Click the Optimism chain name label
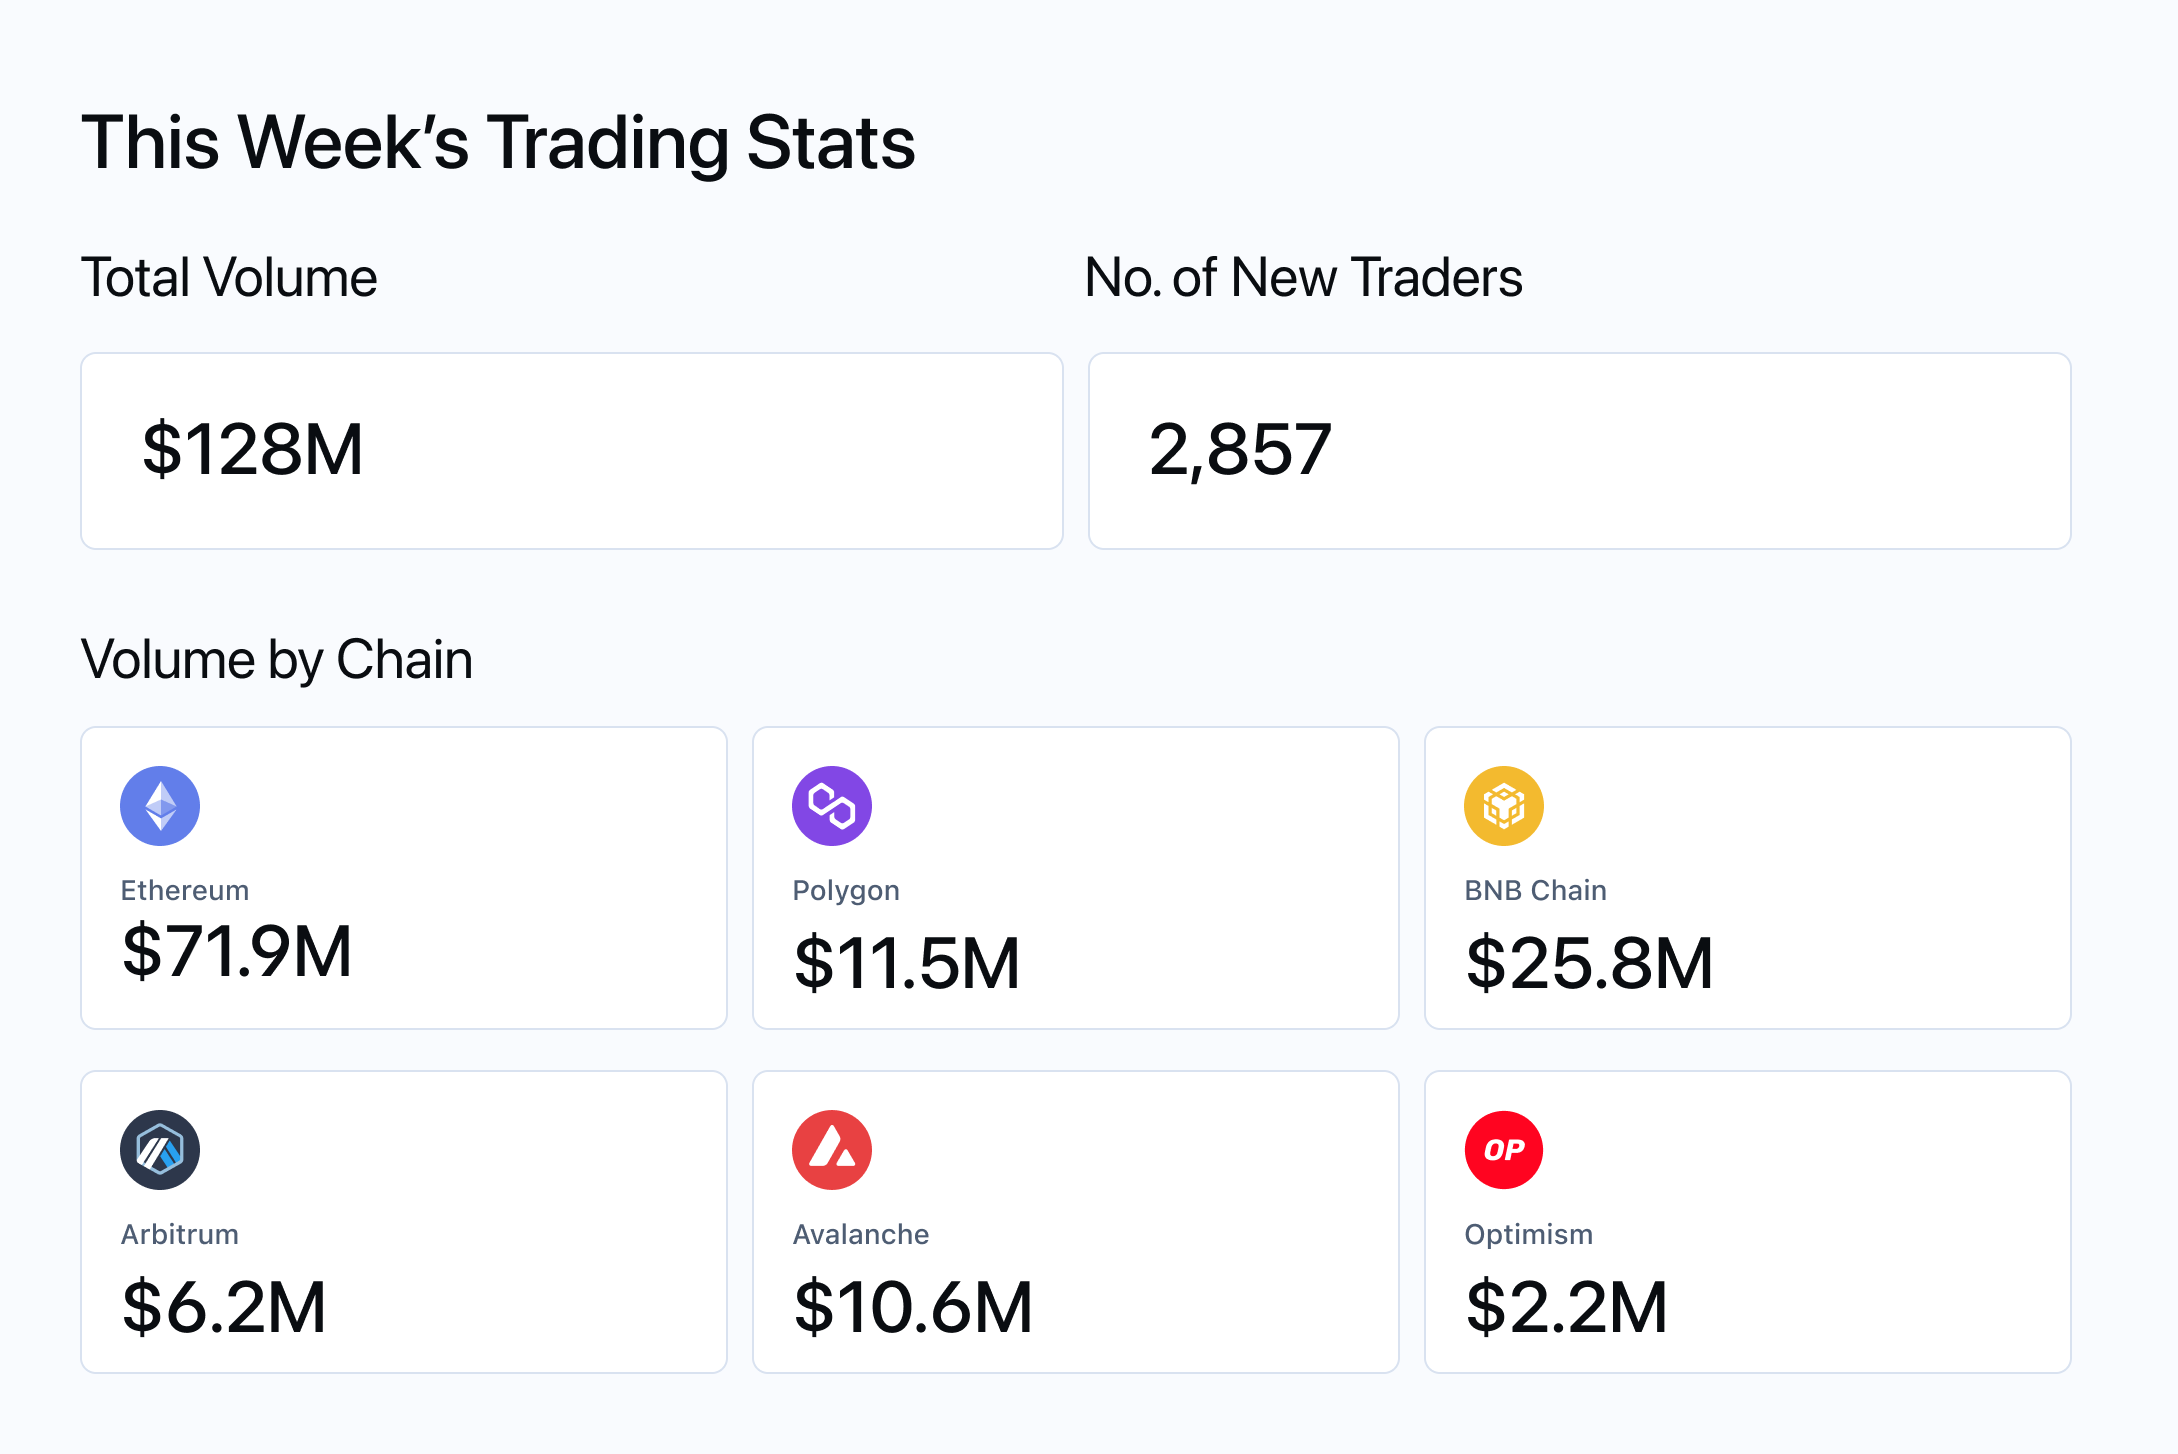 (1528, 1234)
